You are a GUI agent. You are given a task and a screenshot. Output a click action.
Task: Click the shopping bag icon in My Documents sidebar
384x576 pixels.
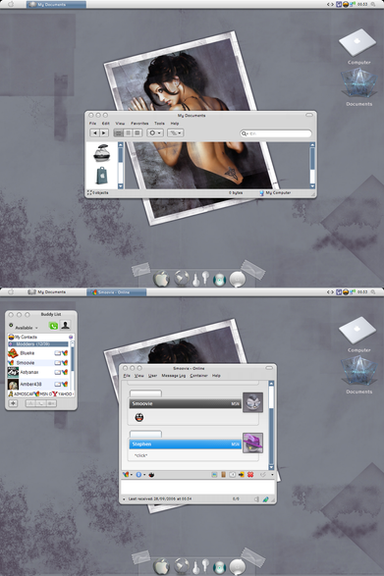point(102,175)
